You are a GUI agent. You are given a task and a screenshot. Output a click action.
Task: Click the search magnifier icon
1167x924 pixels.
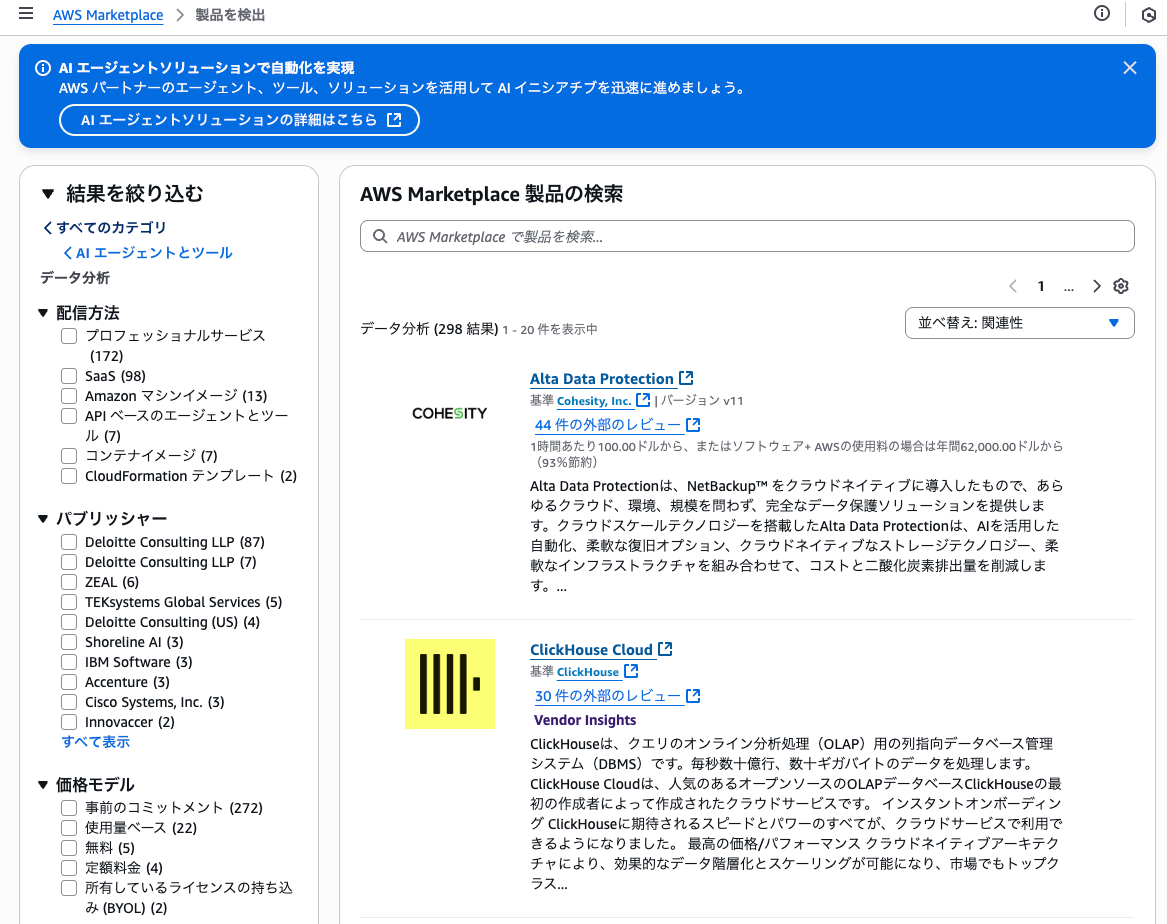380,237
